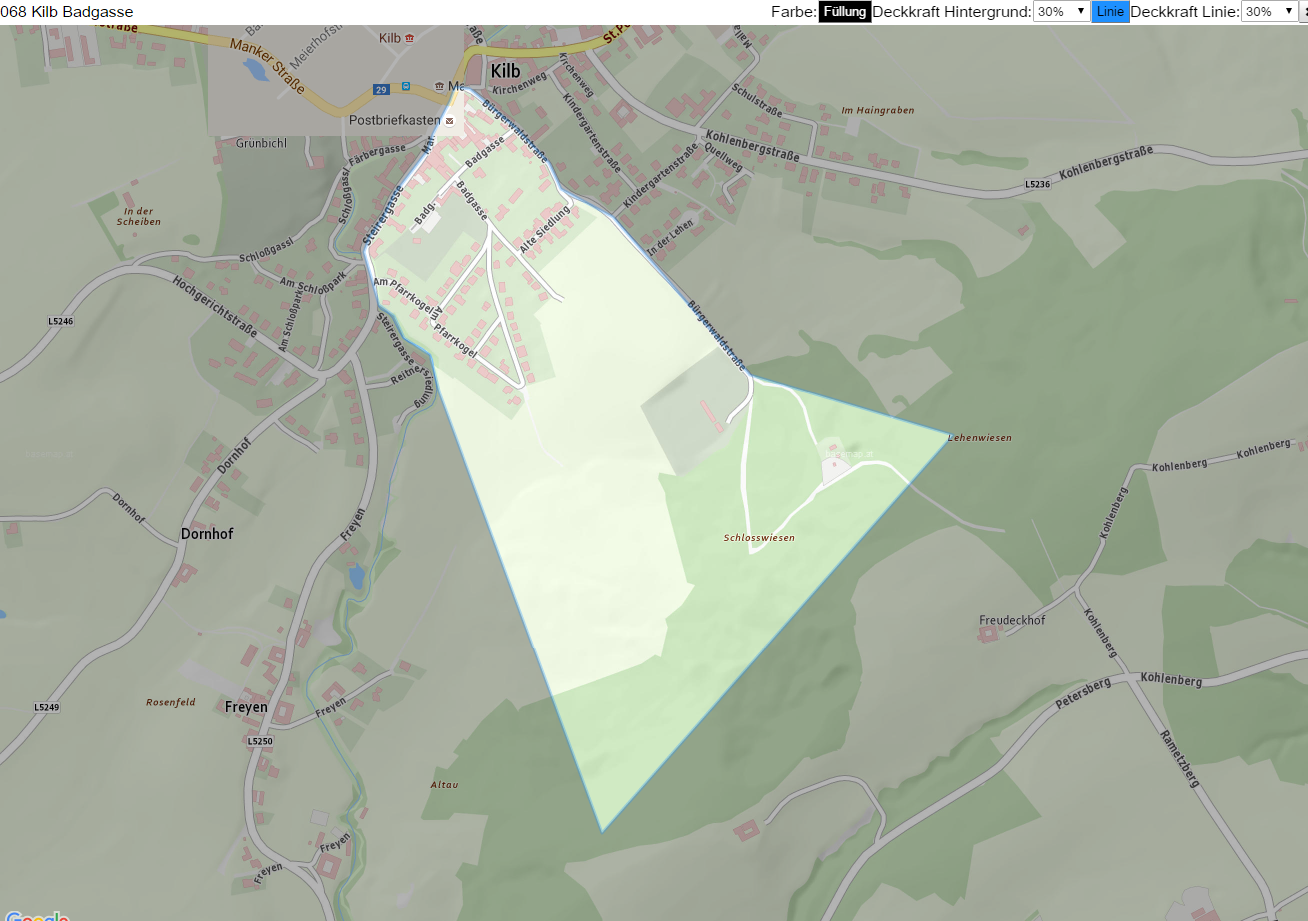The image size is (1308, 921).
Task: Click the Dornhof village label
Action: (x=207, y=534)
